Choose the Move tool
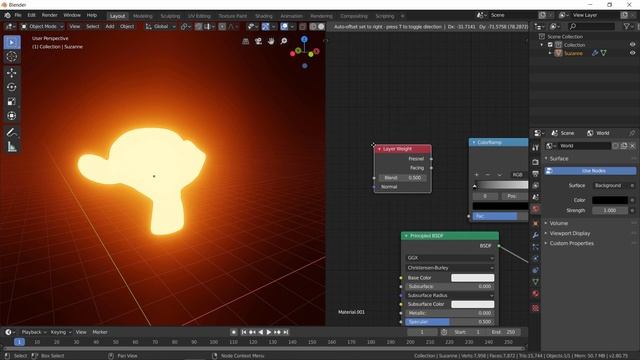The image size is (640, 360). [12, 73]
